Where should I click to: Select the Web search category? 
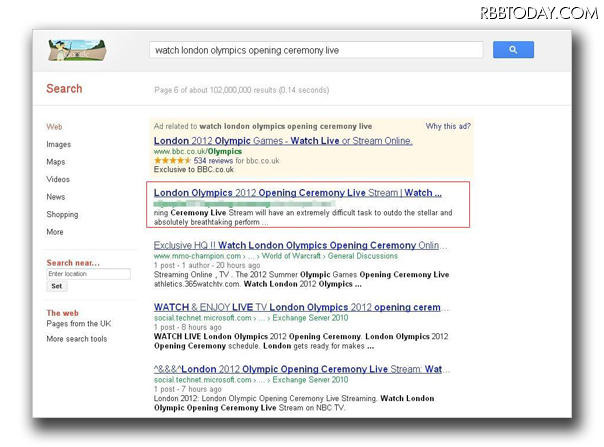[54, 127]
